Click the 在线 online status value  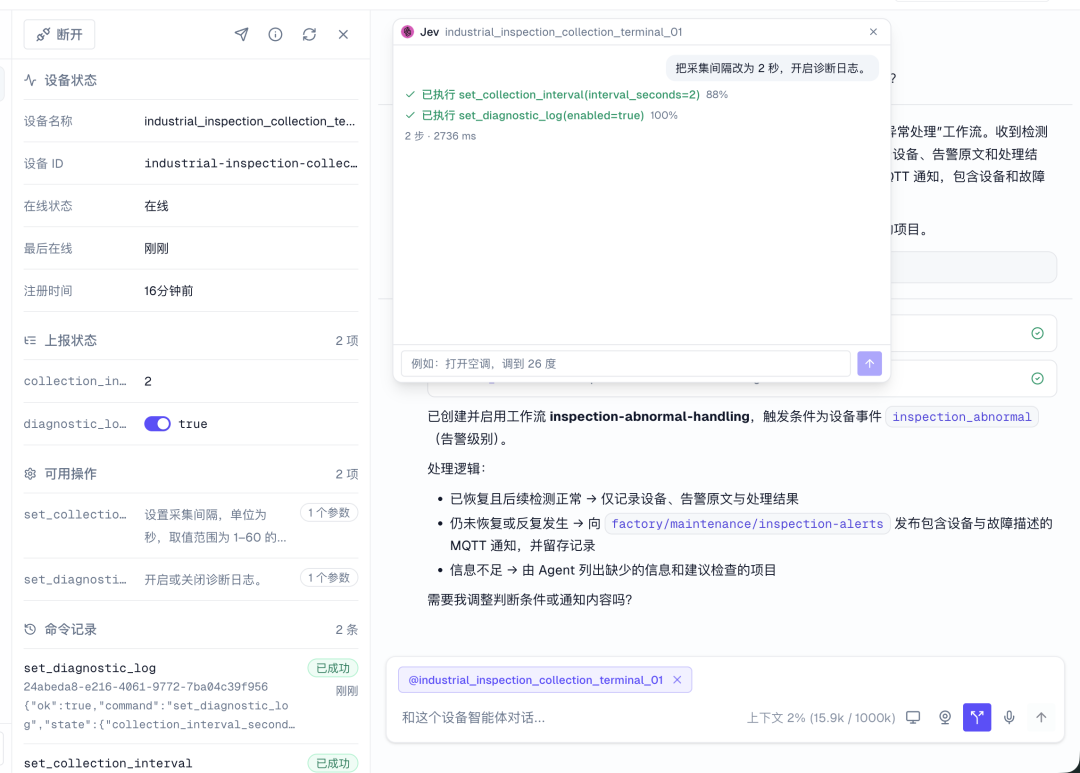(x=156, y=206)
